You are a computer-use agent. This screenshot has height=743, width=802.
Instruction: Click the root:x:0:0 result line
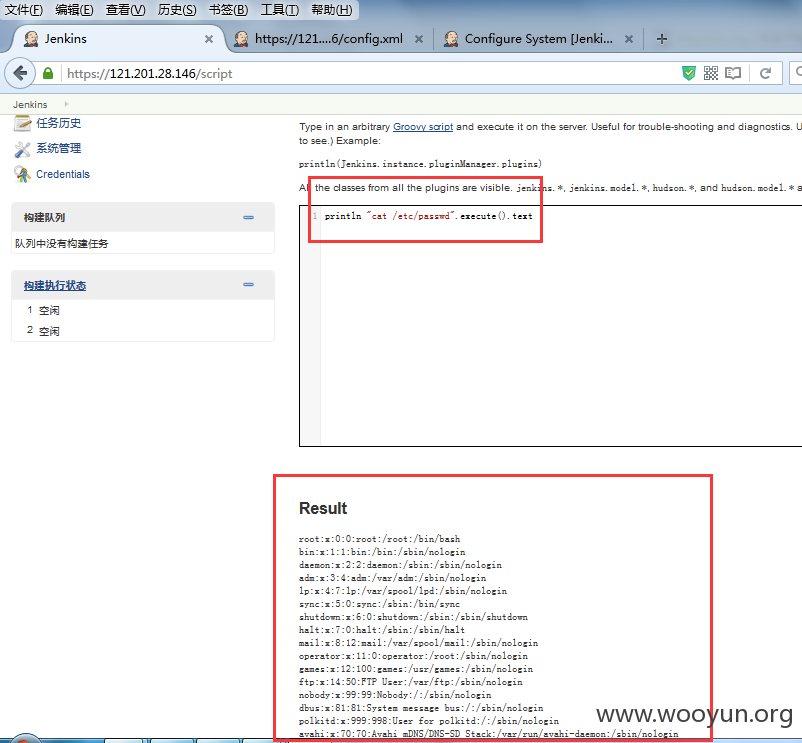pos(380,539)
